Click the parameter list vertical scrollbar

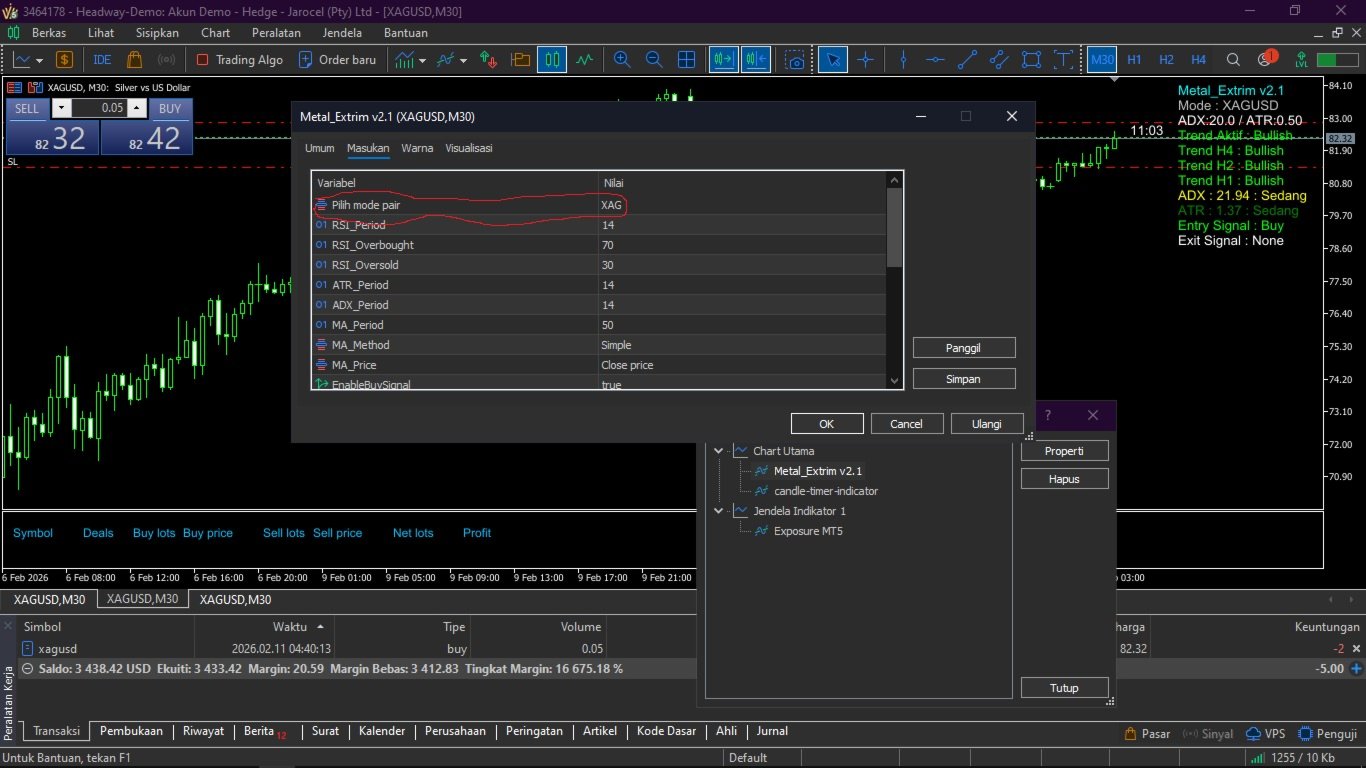point(894,229)
